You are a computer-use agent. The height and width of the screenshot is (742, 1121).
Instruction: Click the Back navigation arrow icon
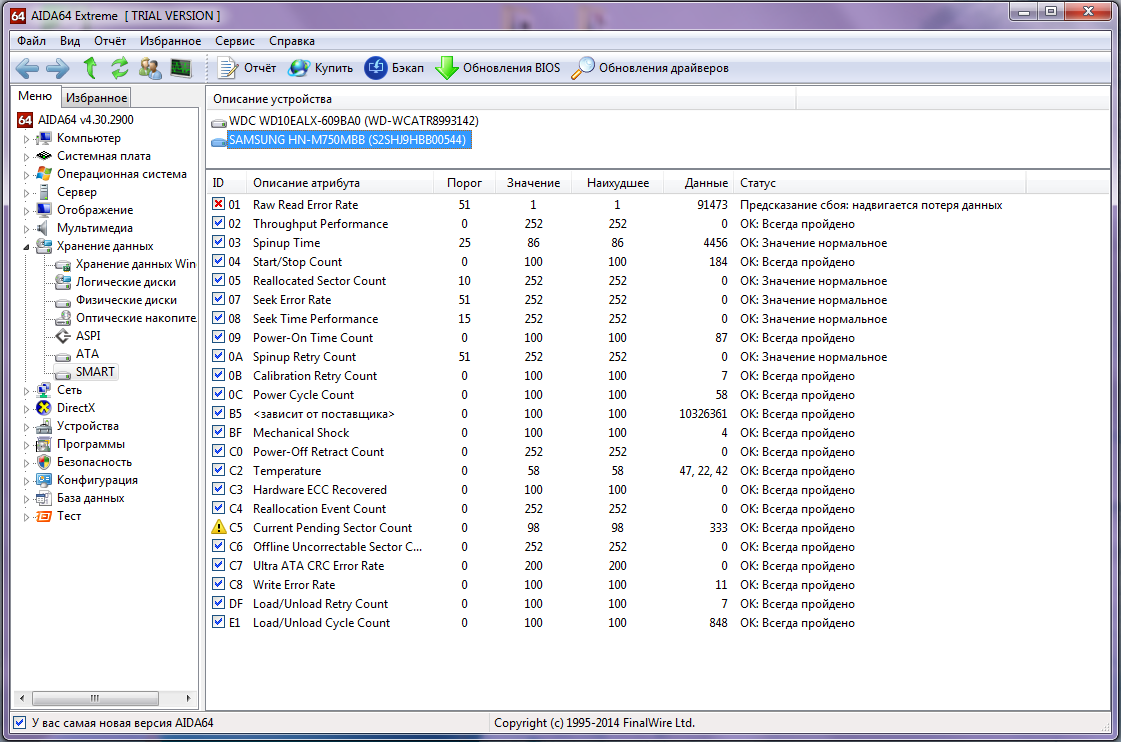tap(27, 68)
